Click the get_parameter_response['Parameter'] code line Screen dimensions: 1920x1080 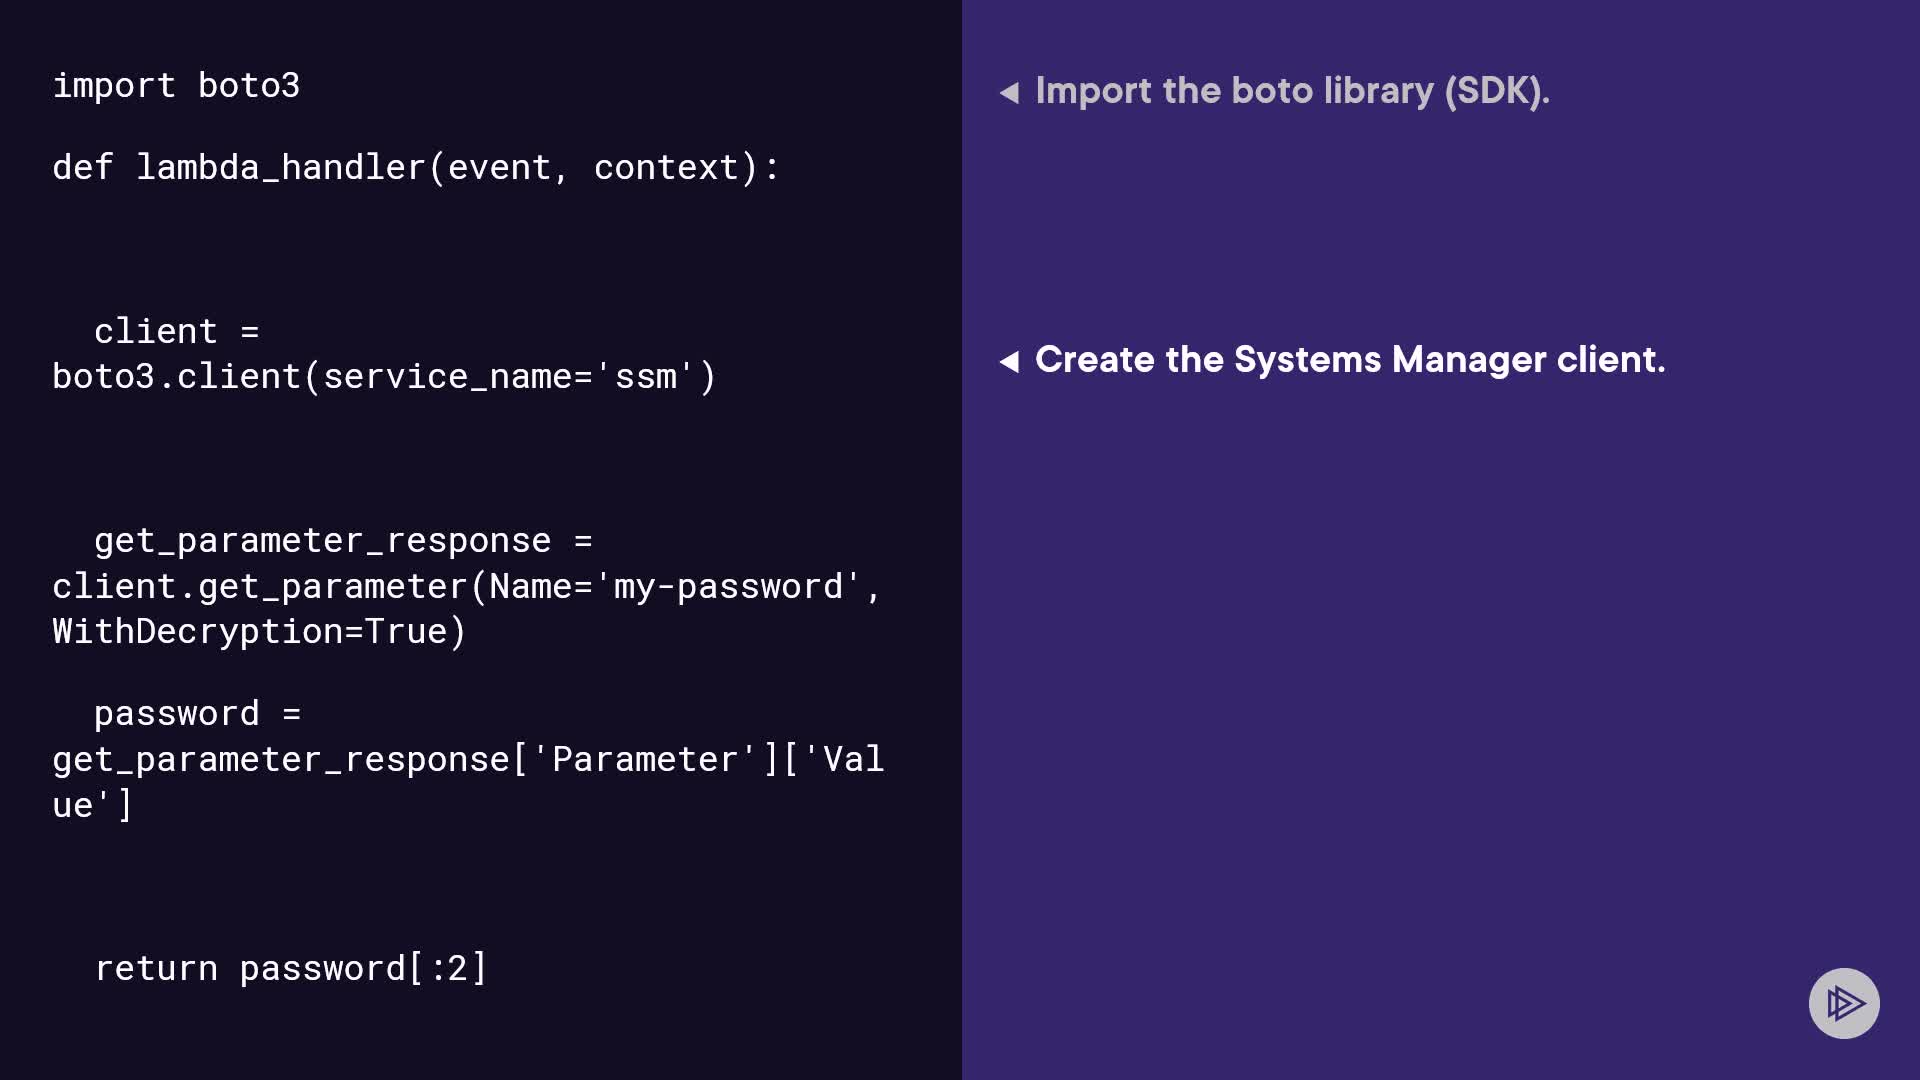pos(468,760)
